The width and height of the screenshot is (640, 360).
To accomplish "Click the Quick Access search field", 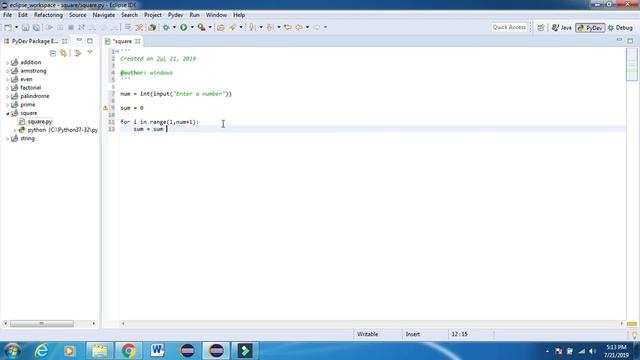I will coord(509,27).
